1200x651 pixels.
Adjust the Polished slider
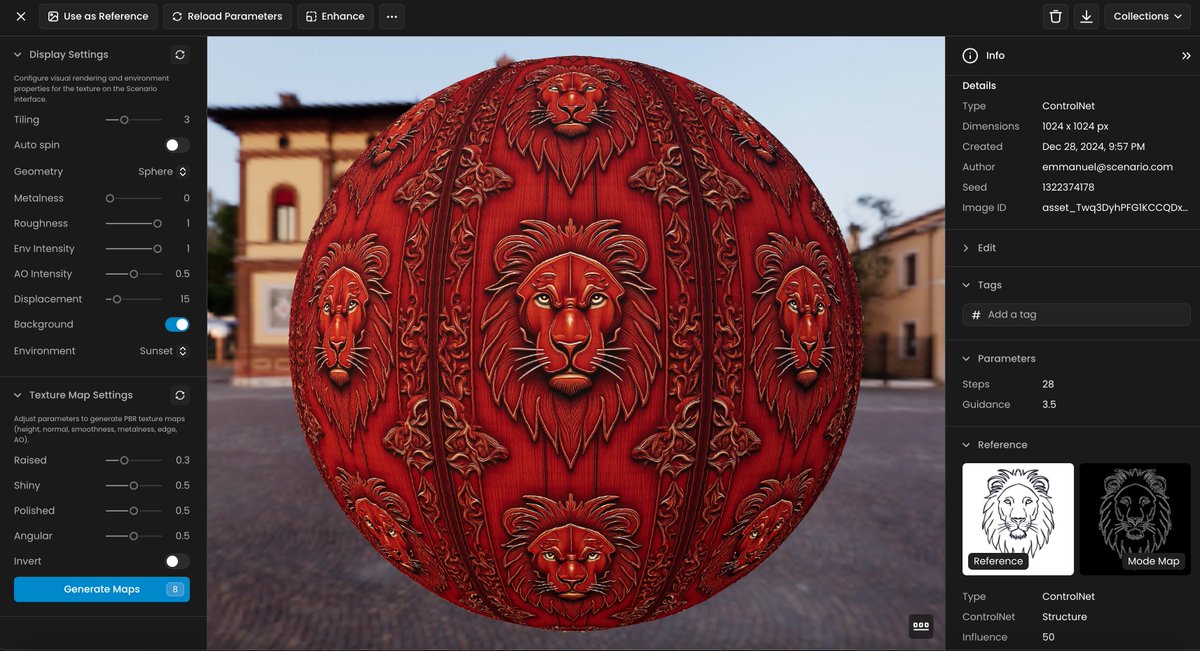point(134,510)
